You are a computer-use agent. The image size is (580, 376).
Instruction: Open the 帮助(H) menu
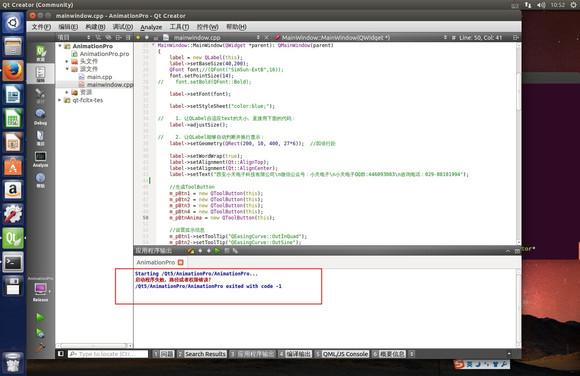[x=236, y=27]
